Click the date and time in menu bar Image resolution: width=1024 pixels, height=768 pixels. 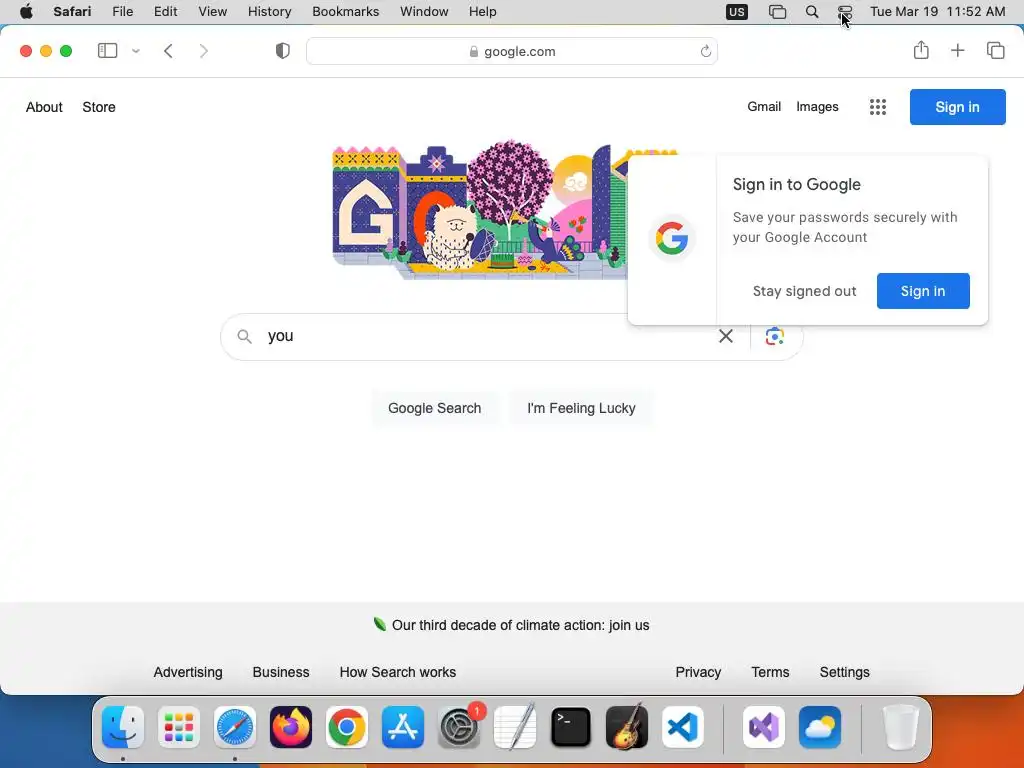(937, 12)
